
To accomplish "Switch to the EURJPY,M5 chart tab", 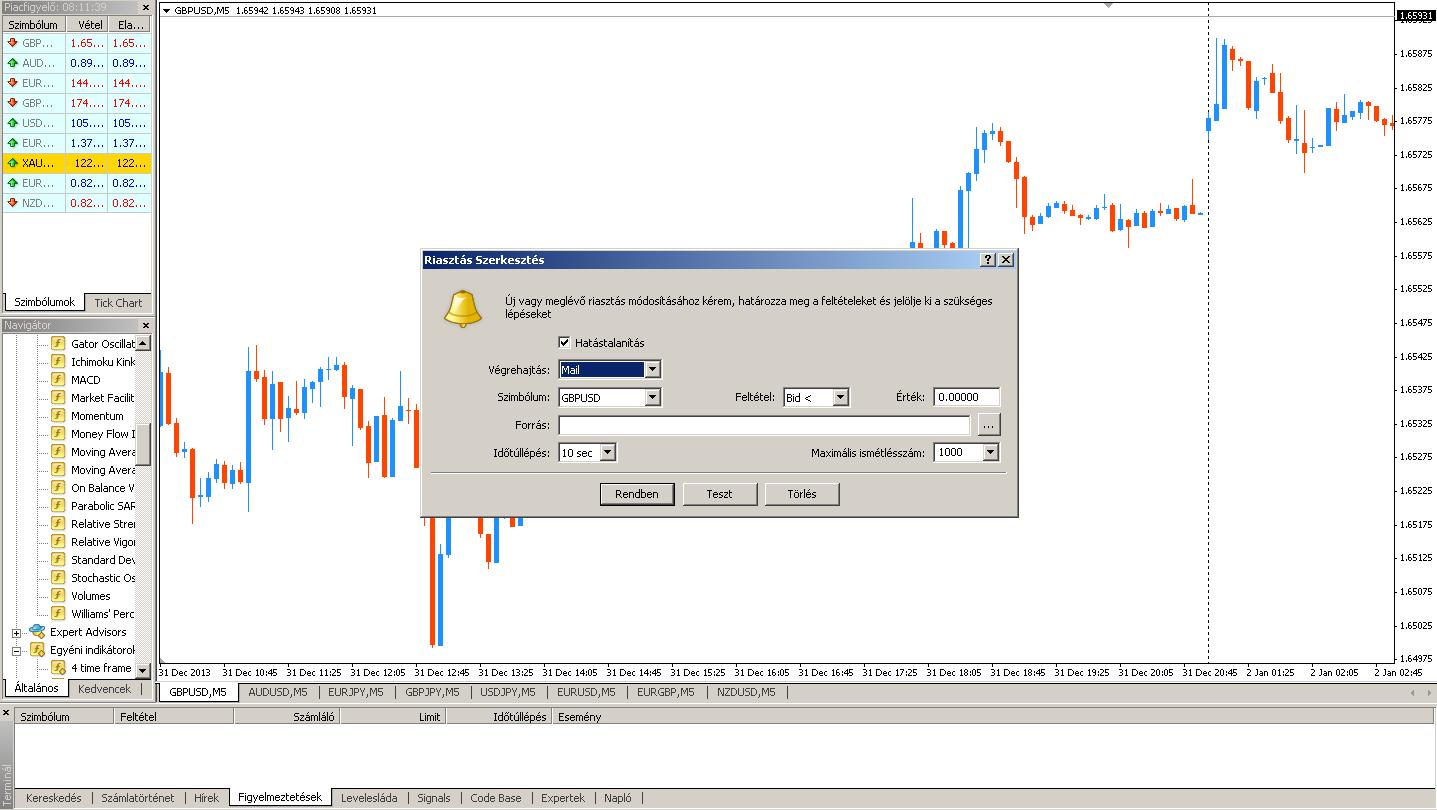I will click(355, 692).
